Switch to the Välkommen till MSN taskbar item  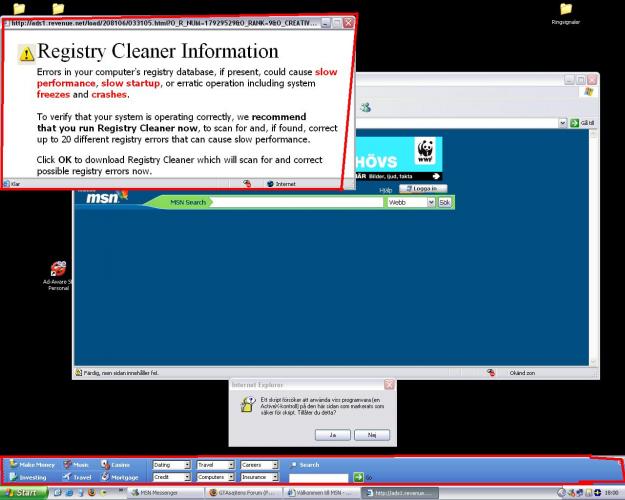coord(322,493)
